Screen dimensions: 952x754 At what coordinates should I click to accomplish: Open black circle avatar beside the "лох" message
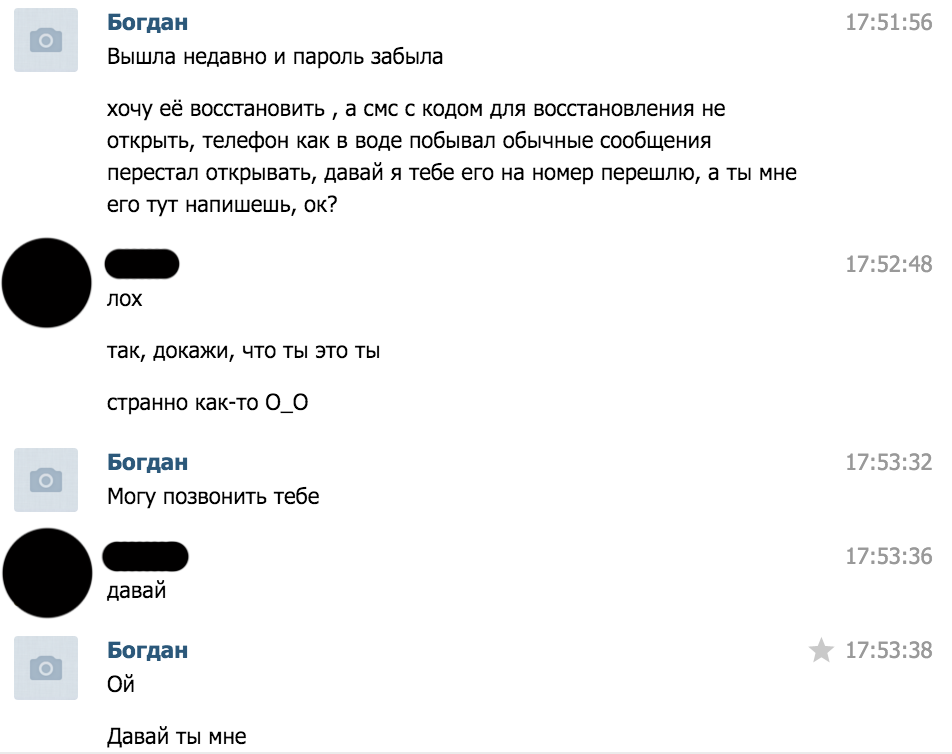click(47, 283)
